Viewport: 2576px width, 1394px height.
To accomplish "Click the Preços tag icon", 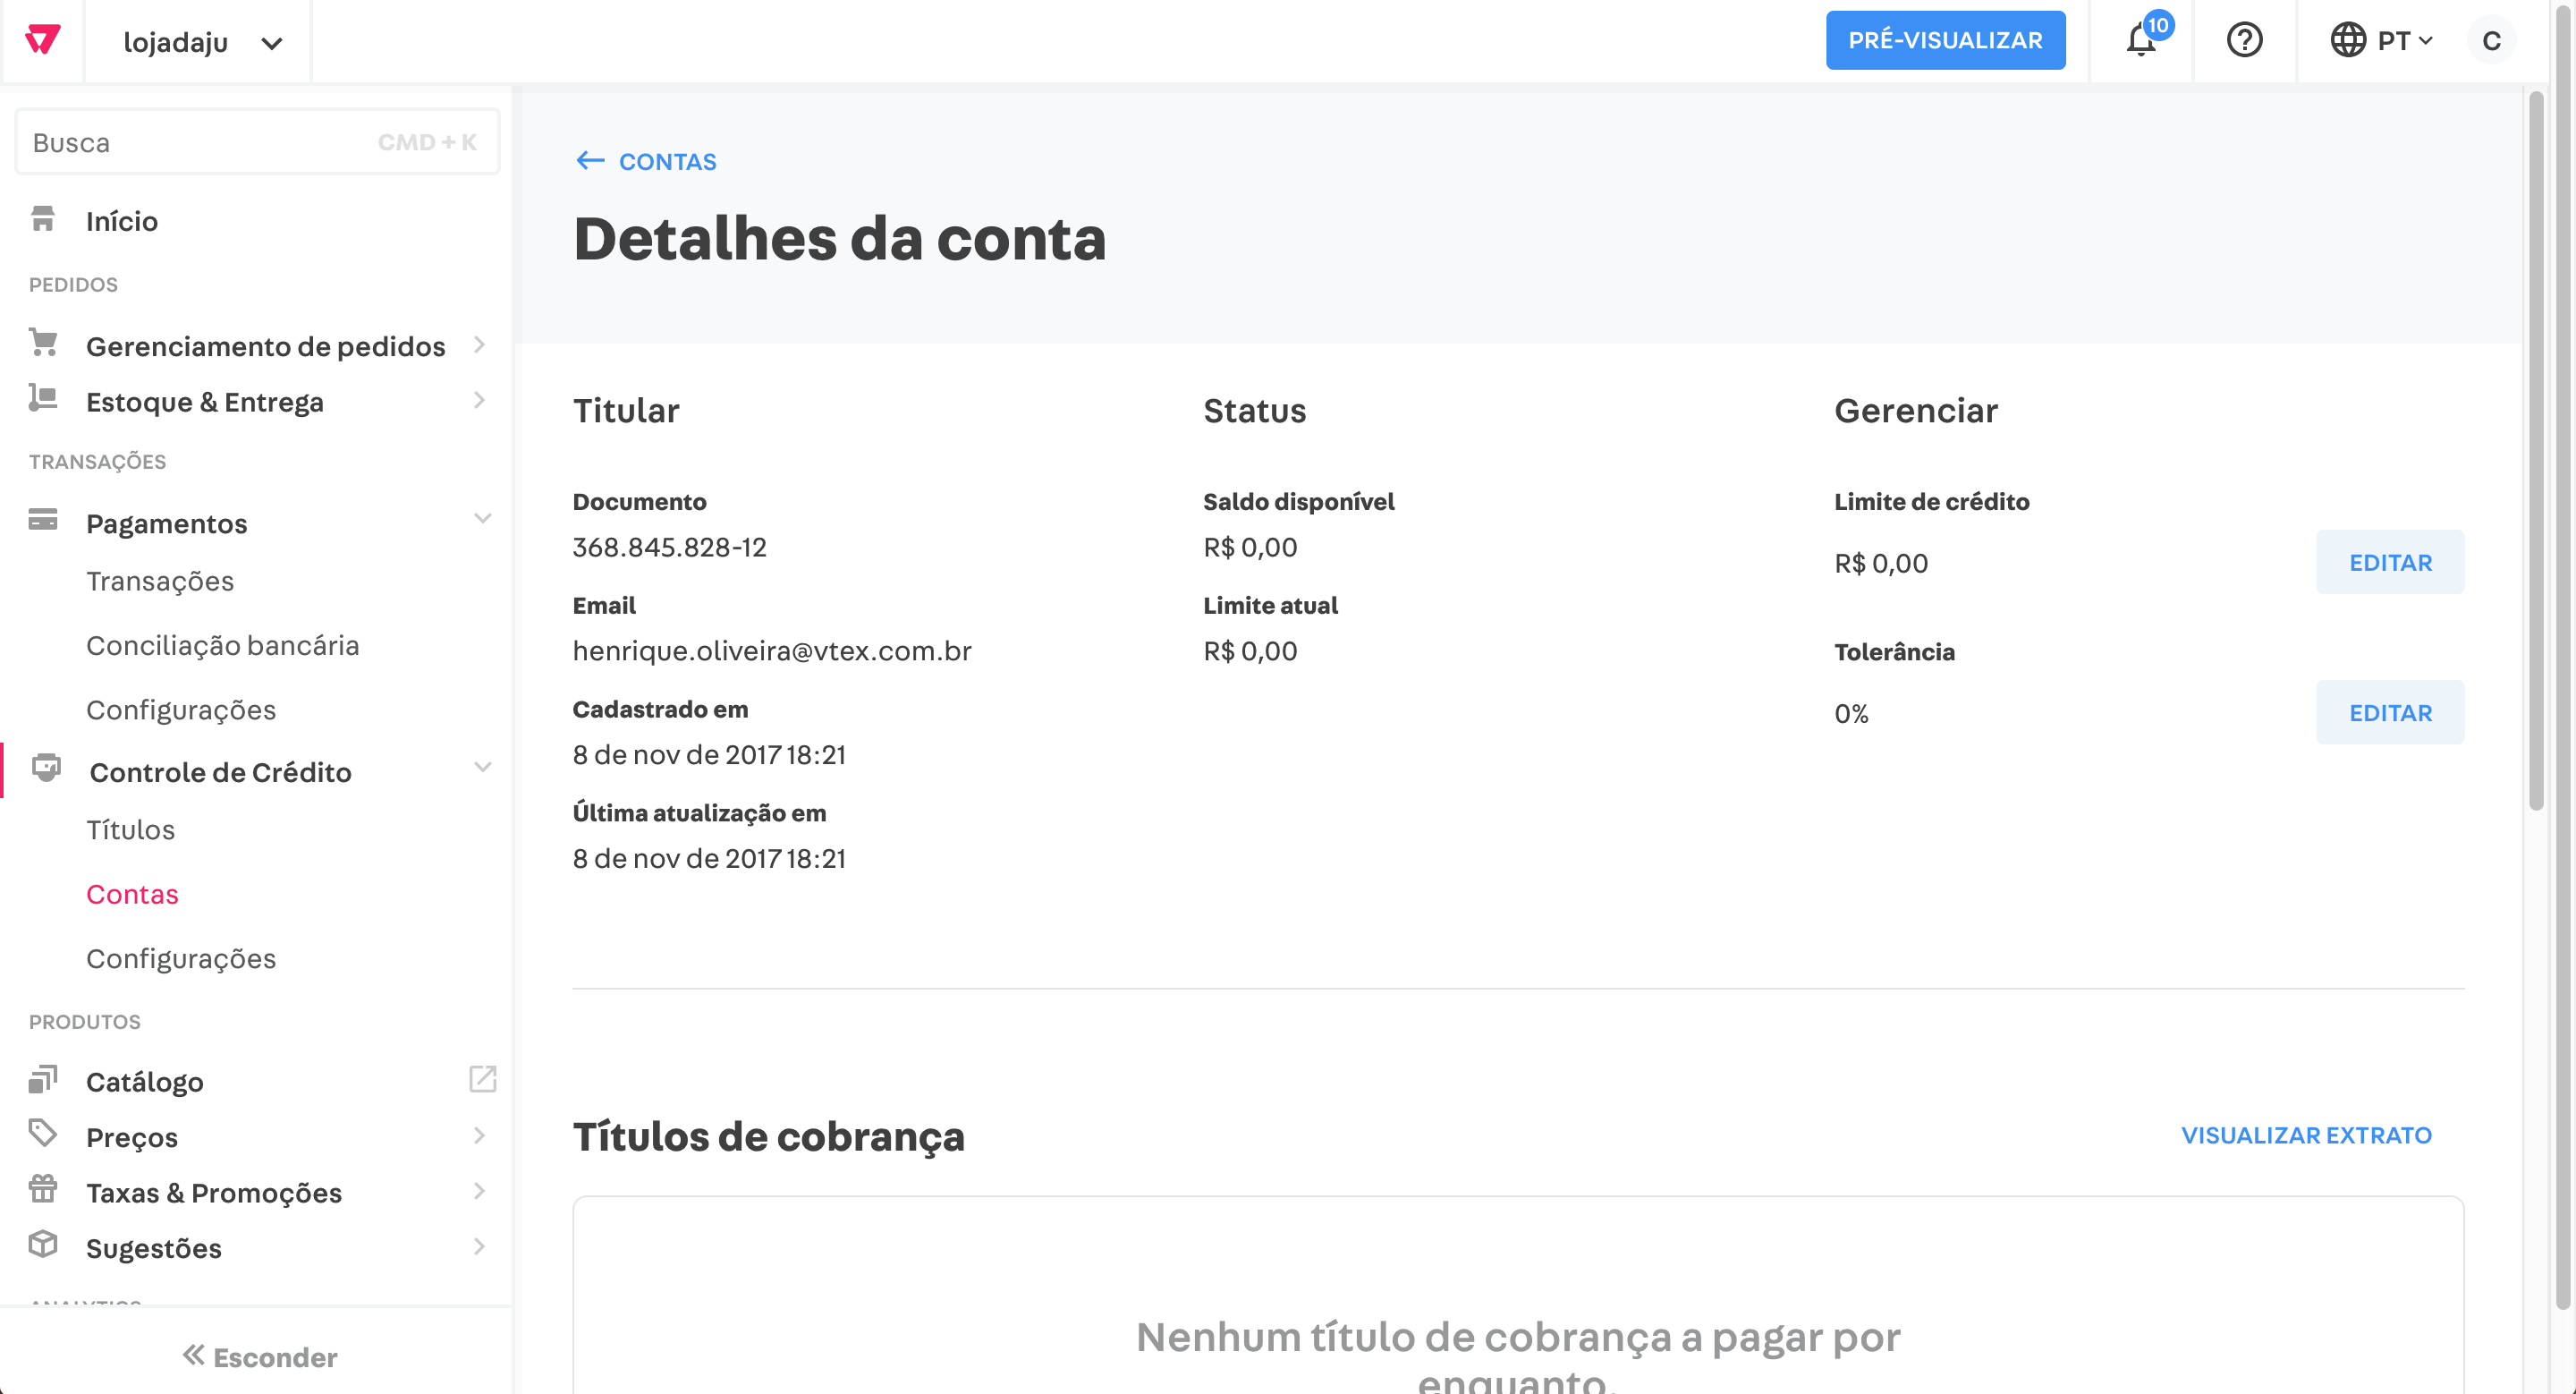I will click(43, 1134).
